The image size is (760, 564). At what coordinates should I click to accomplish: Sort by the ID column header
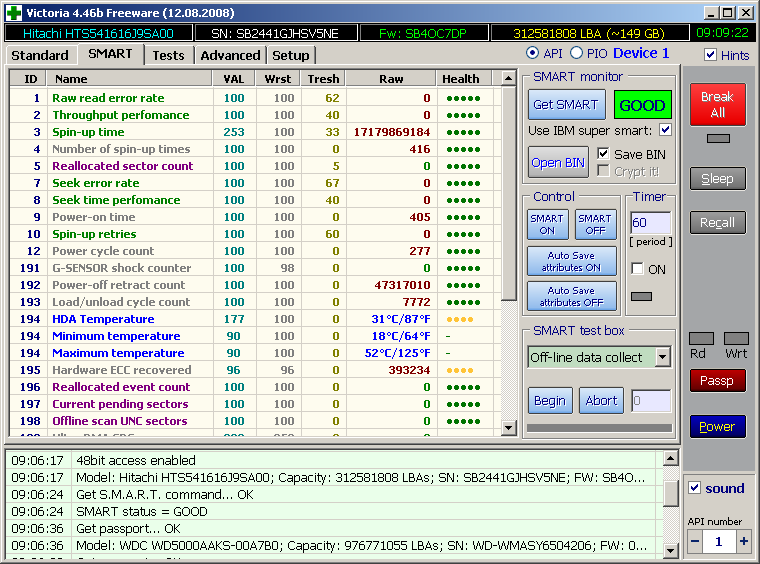click(30, 78)
